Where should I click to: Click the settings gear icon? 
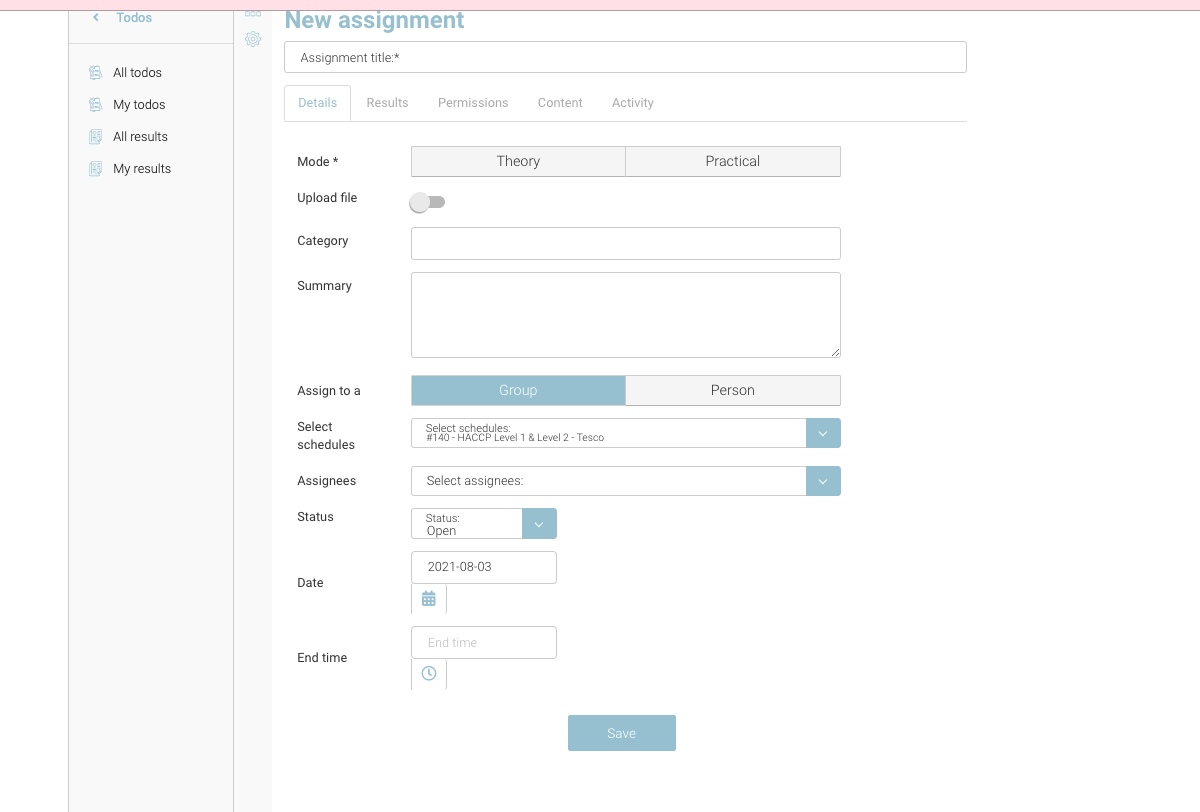[x=253, y=39]
